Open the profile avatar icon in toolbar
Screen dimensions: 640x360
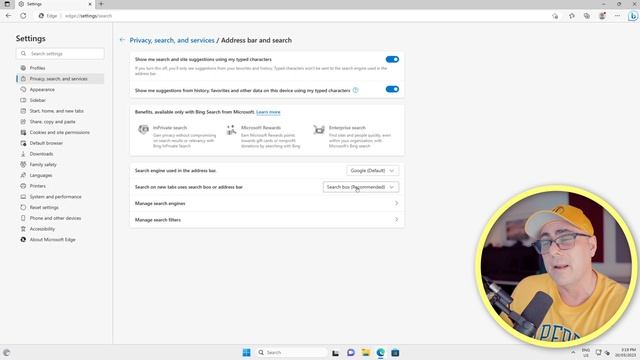click(x=602, y=16)
